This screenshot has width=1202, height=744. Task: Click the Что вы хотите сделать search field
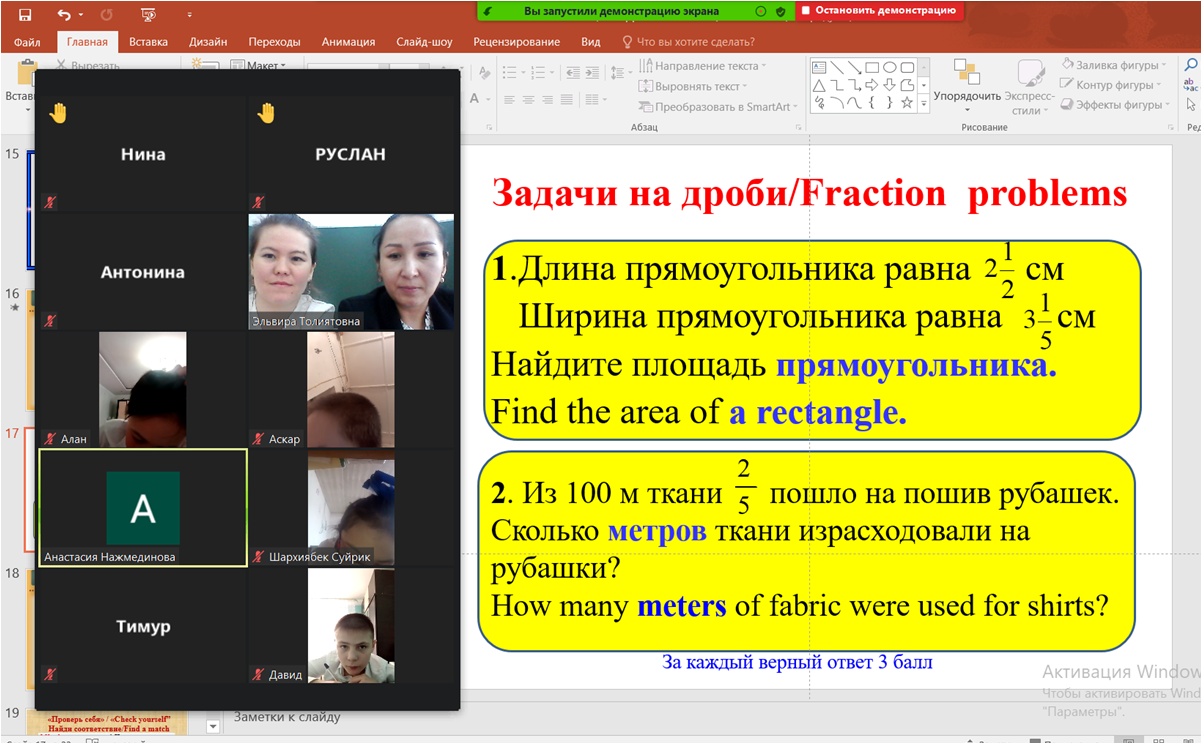[695, 42]
